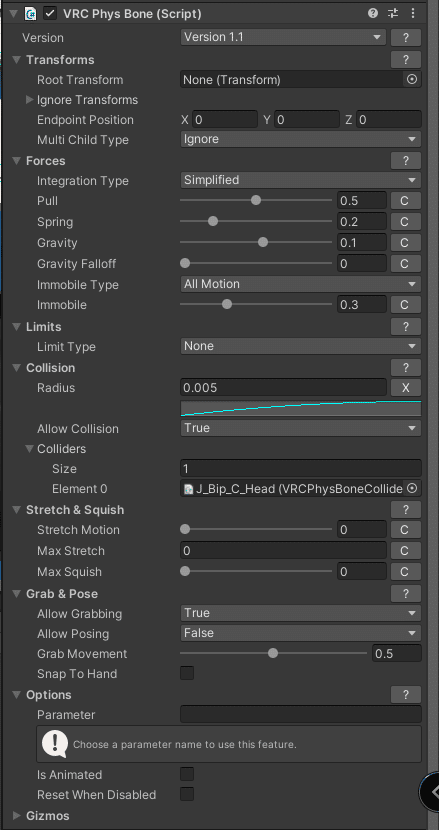Open the component help reference icon
This screenshot has height=830, width=439.
click(373, 13)
